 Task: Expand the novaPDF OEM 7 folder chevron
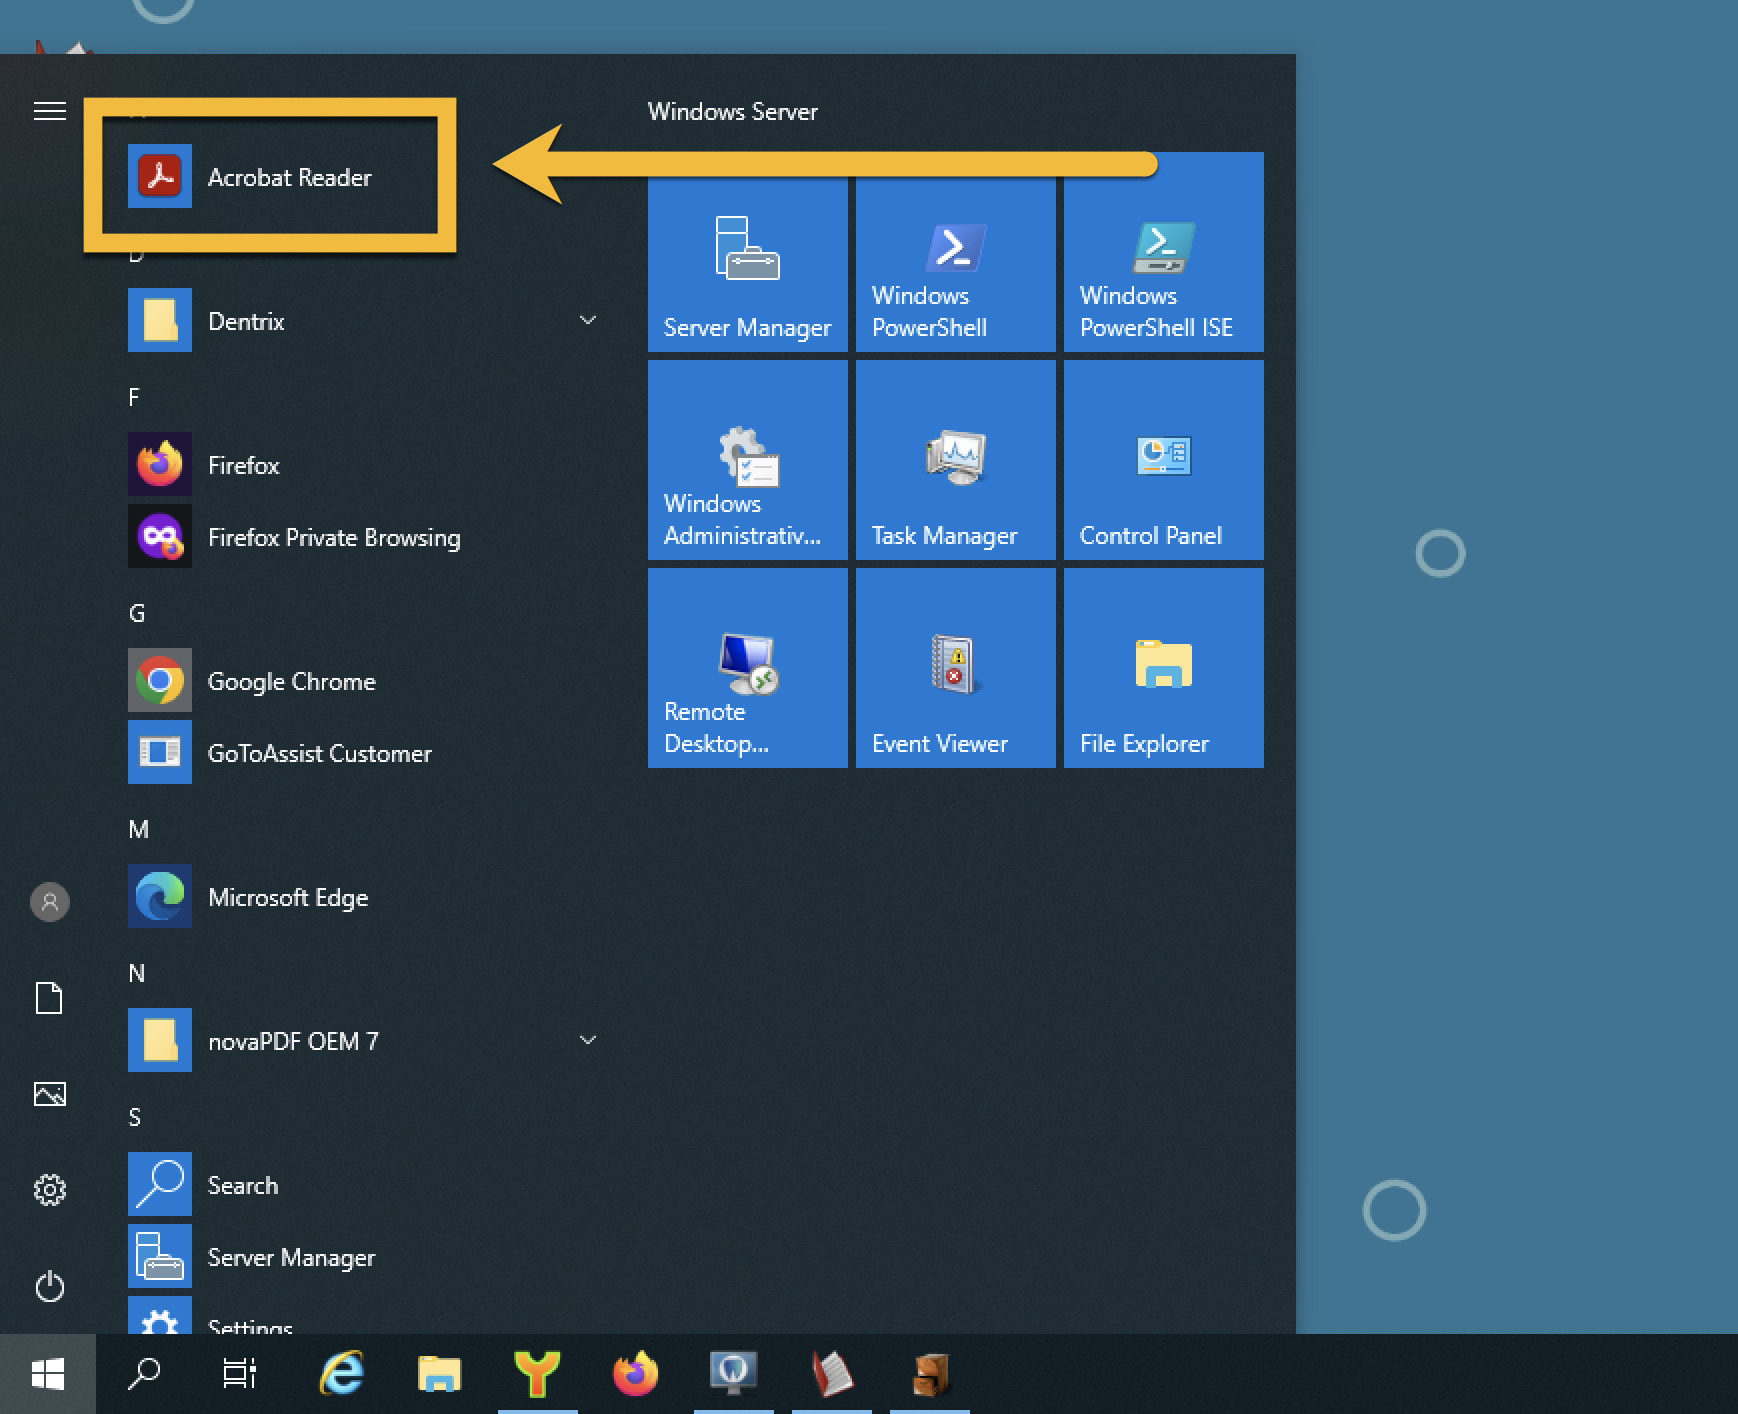coord(588,1040)
